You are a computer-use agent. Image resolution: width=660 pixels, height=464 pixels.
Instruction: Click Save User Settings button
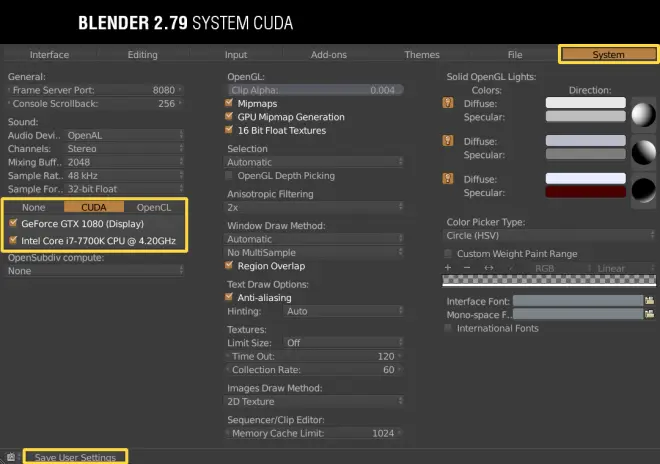pyautogui.click(x=75, y=457)
